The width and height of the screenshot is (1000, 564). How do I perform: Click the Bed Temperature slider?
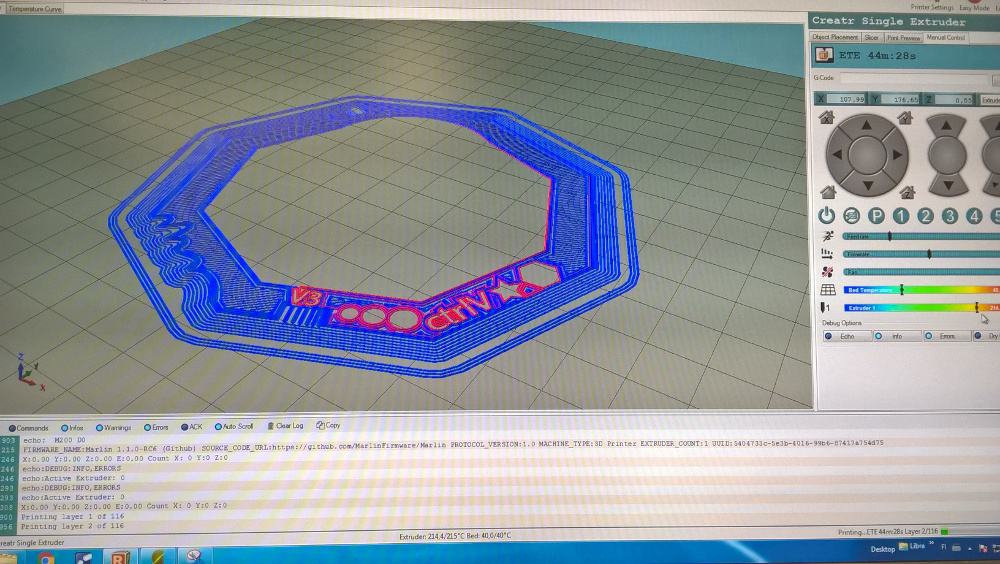click(x=922, y=290)
